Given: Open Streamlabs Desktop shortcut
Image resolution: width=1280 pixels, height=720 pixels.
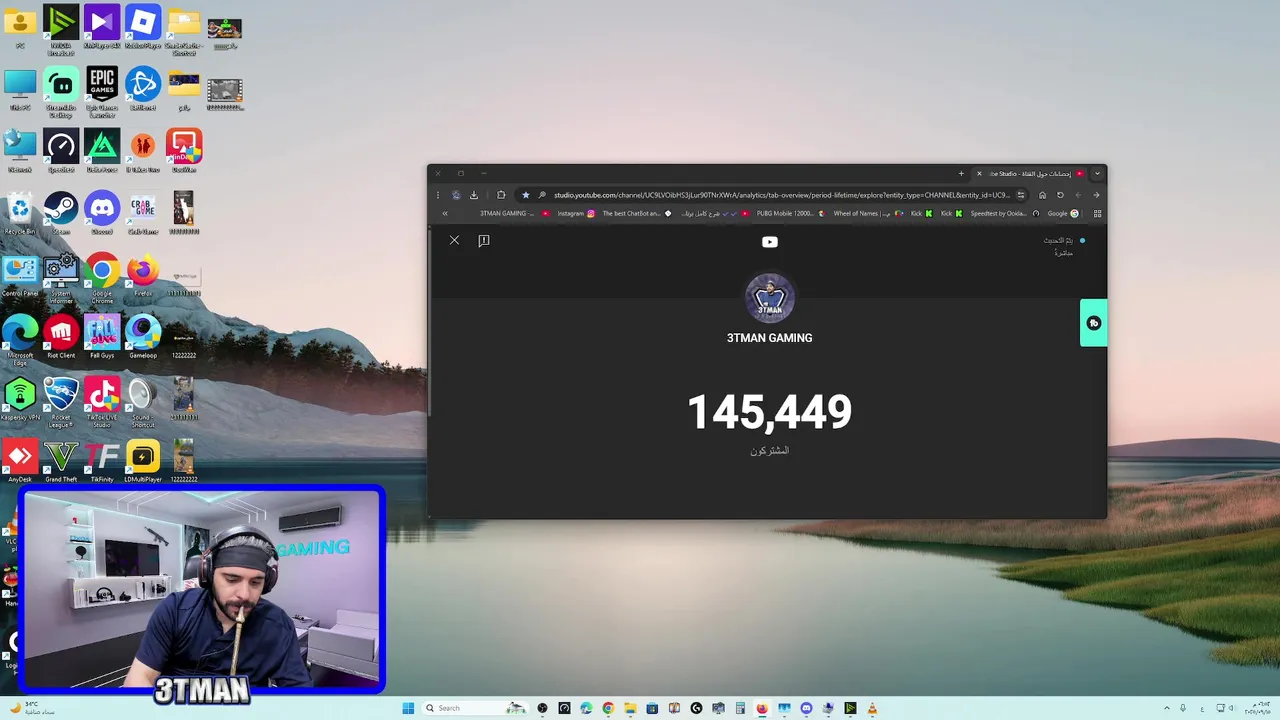Looking at the screenshot, I should pos(61,92).
